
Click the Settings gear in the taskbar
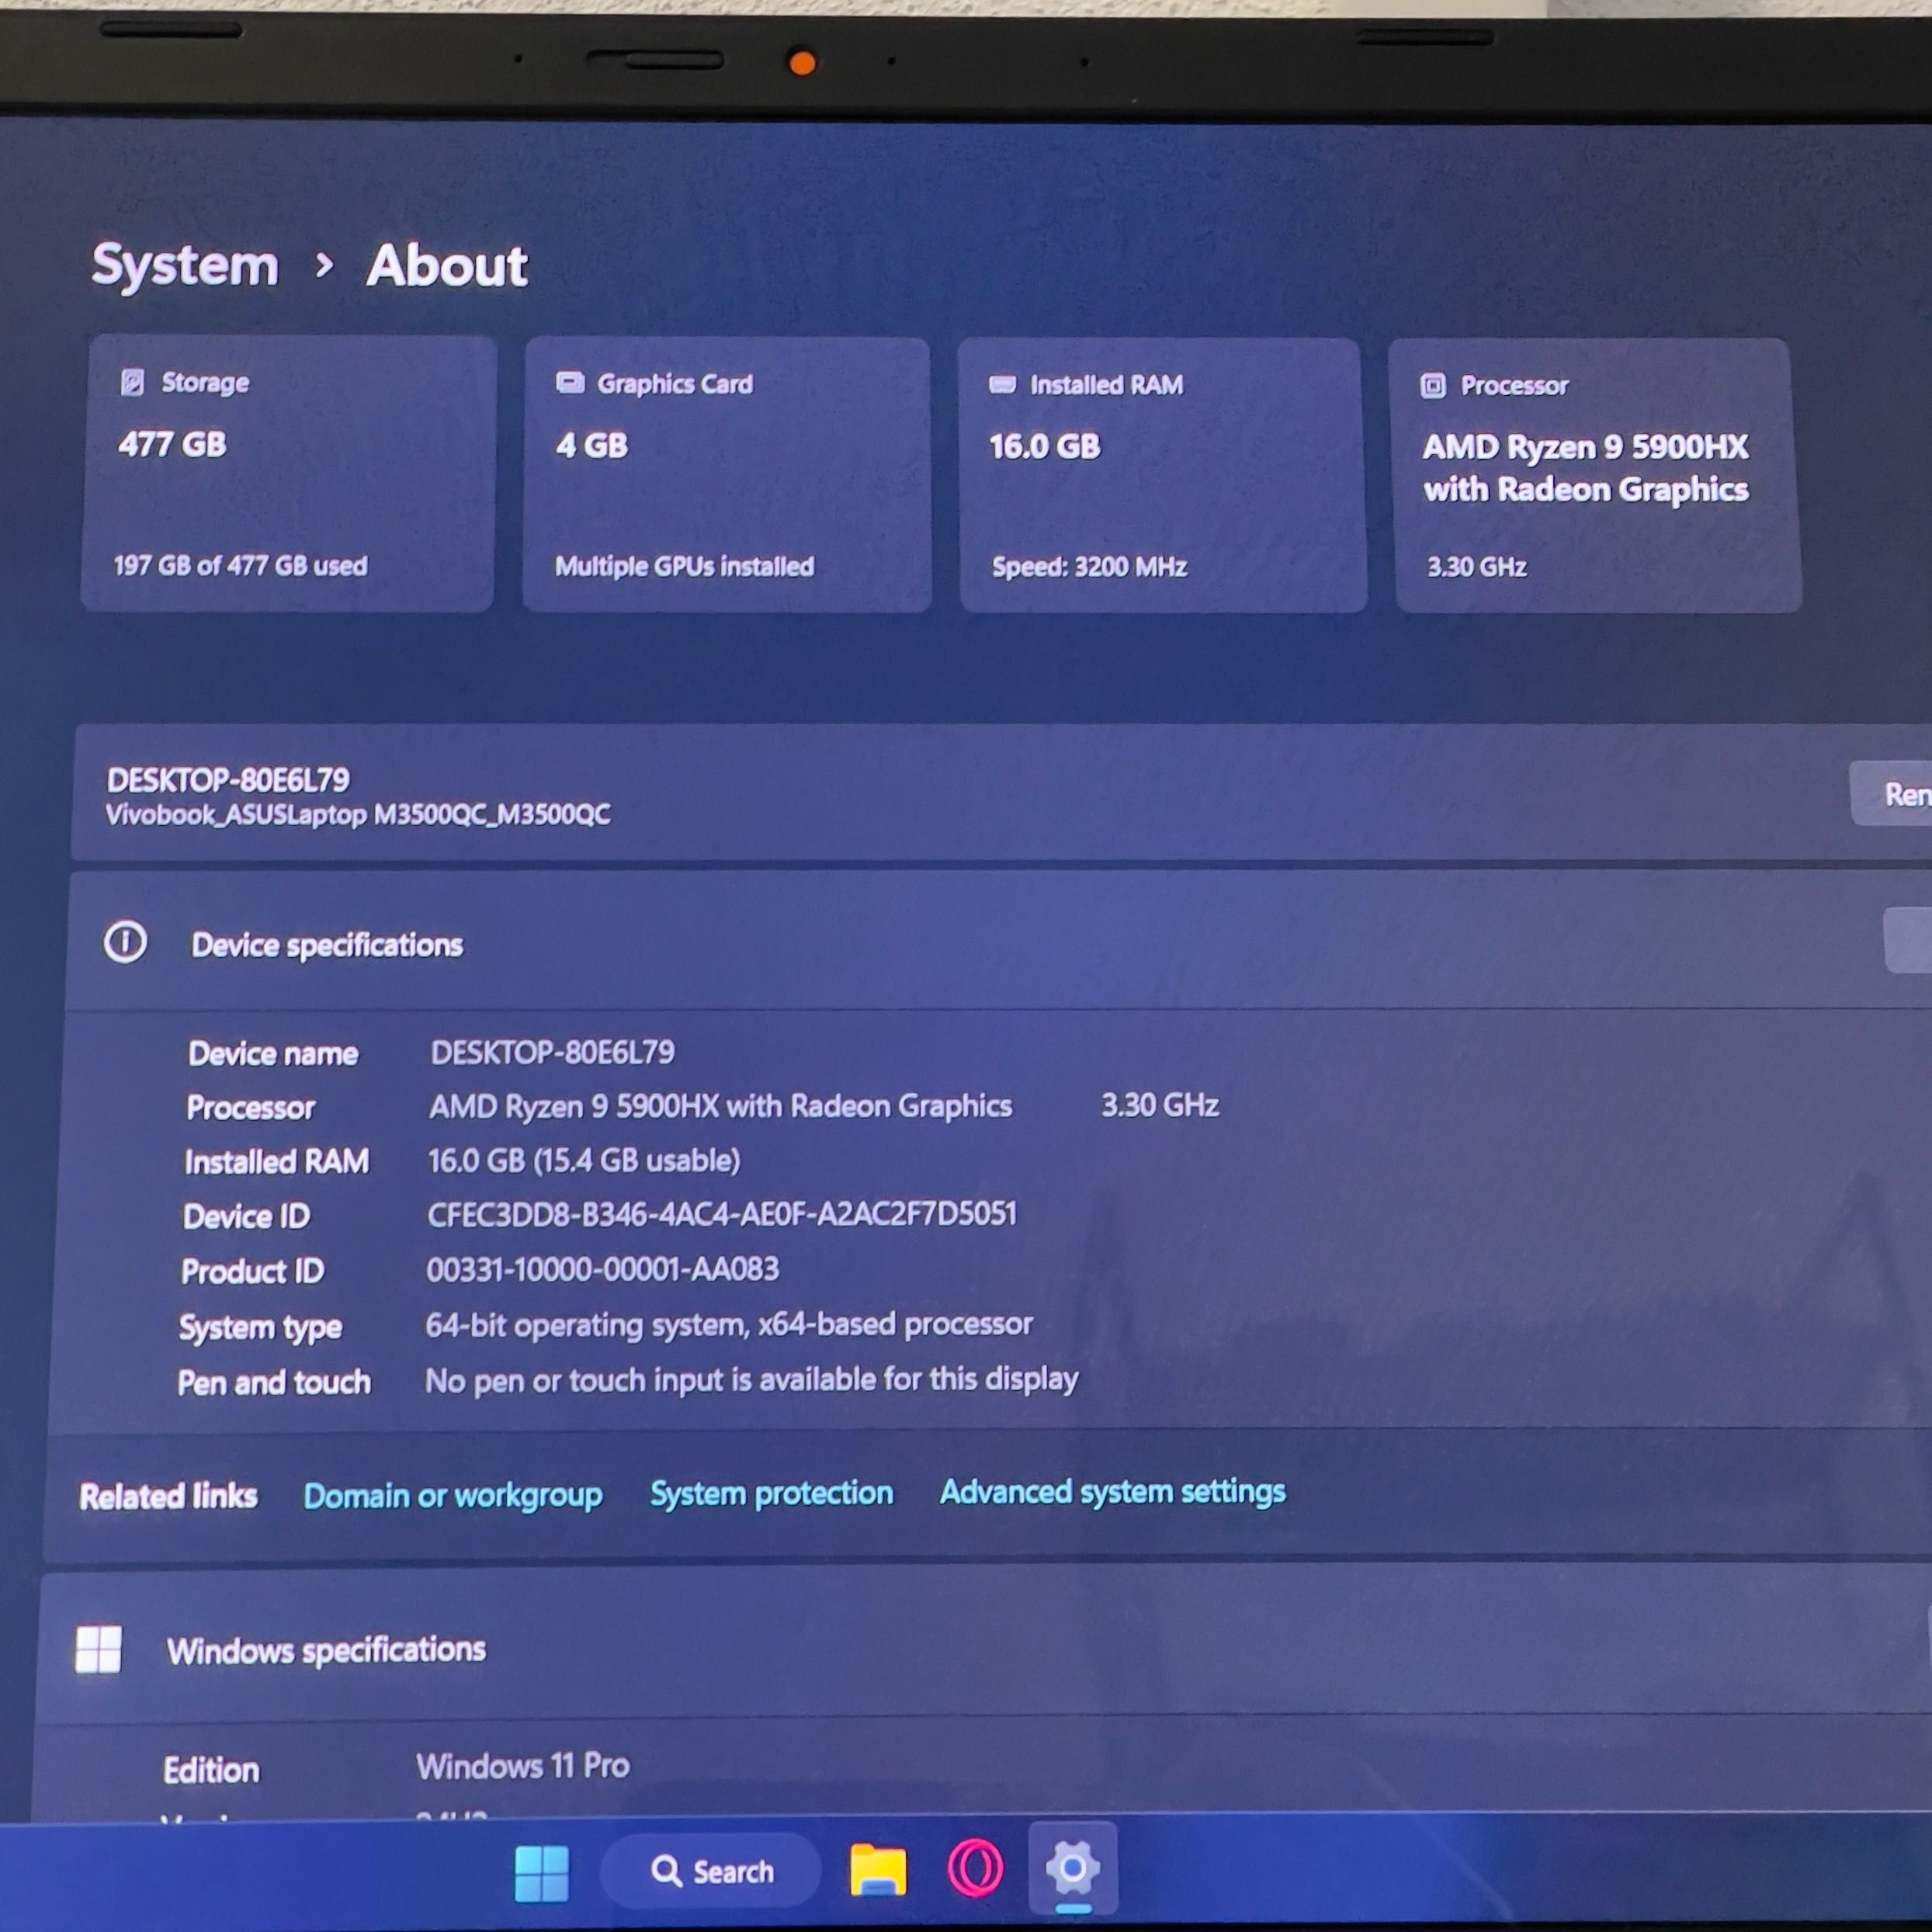[x=1073, y=1867]
